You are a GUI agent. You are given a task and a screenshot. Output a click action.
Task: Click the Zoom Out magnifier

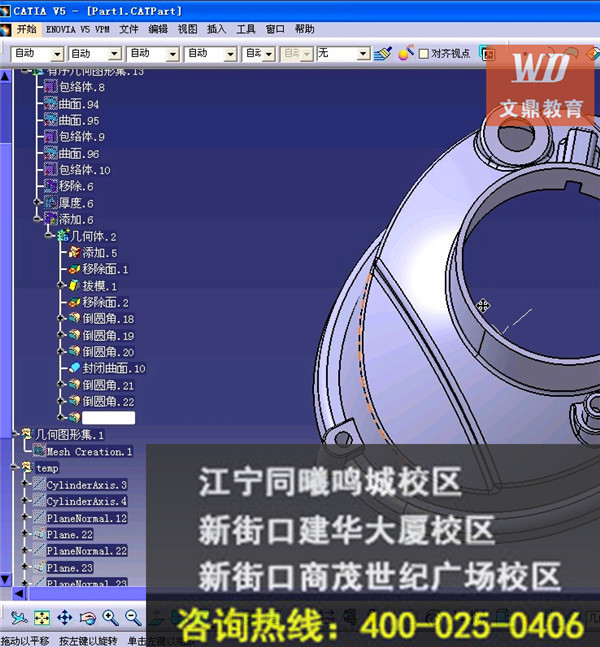(133, 618)
